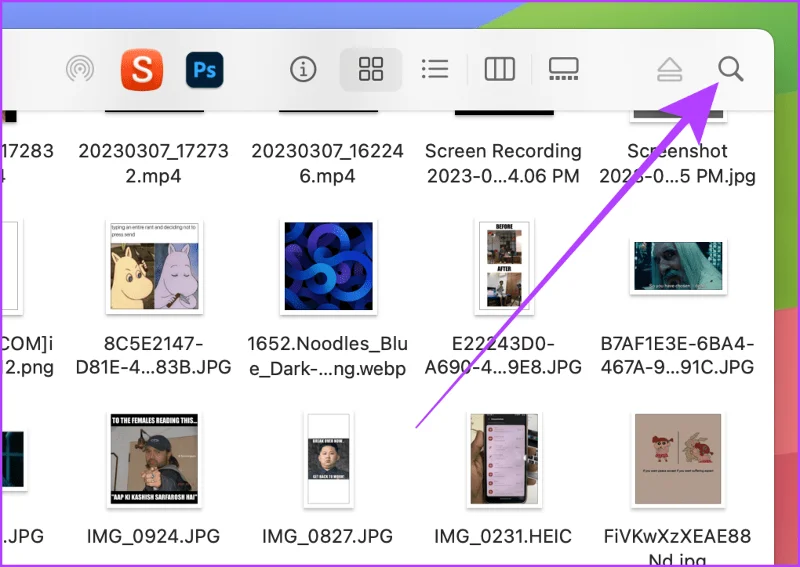Switch to list view

coord(435,69)
